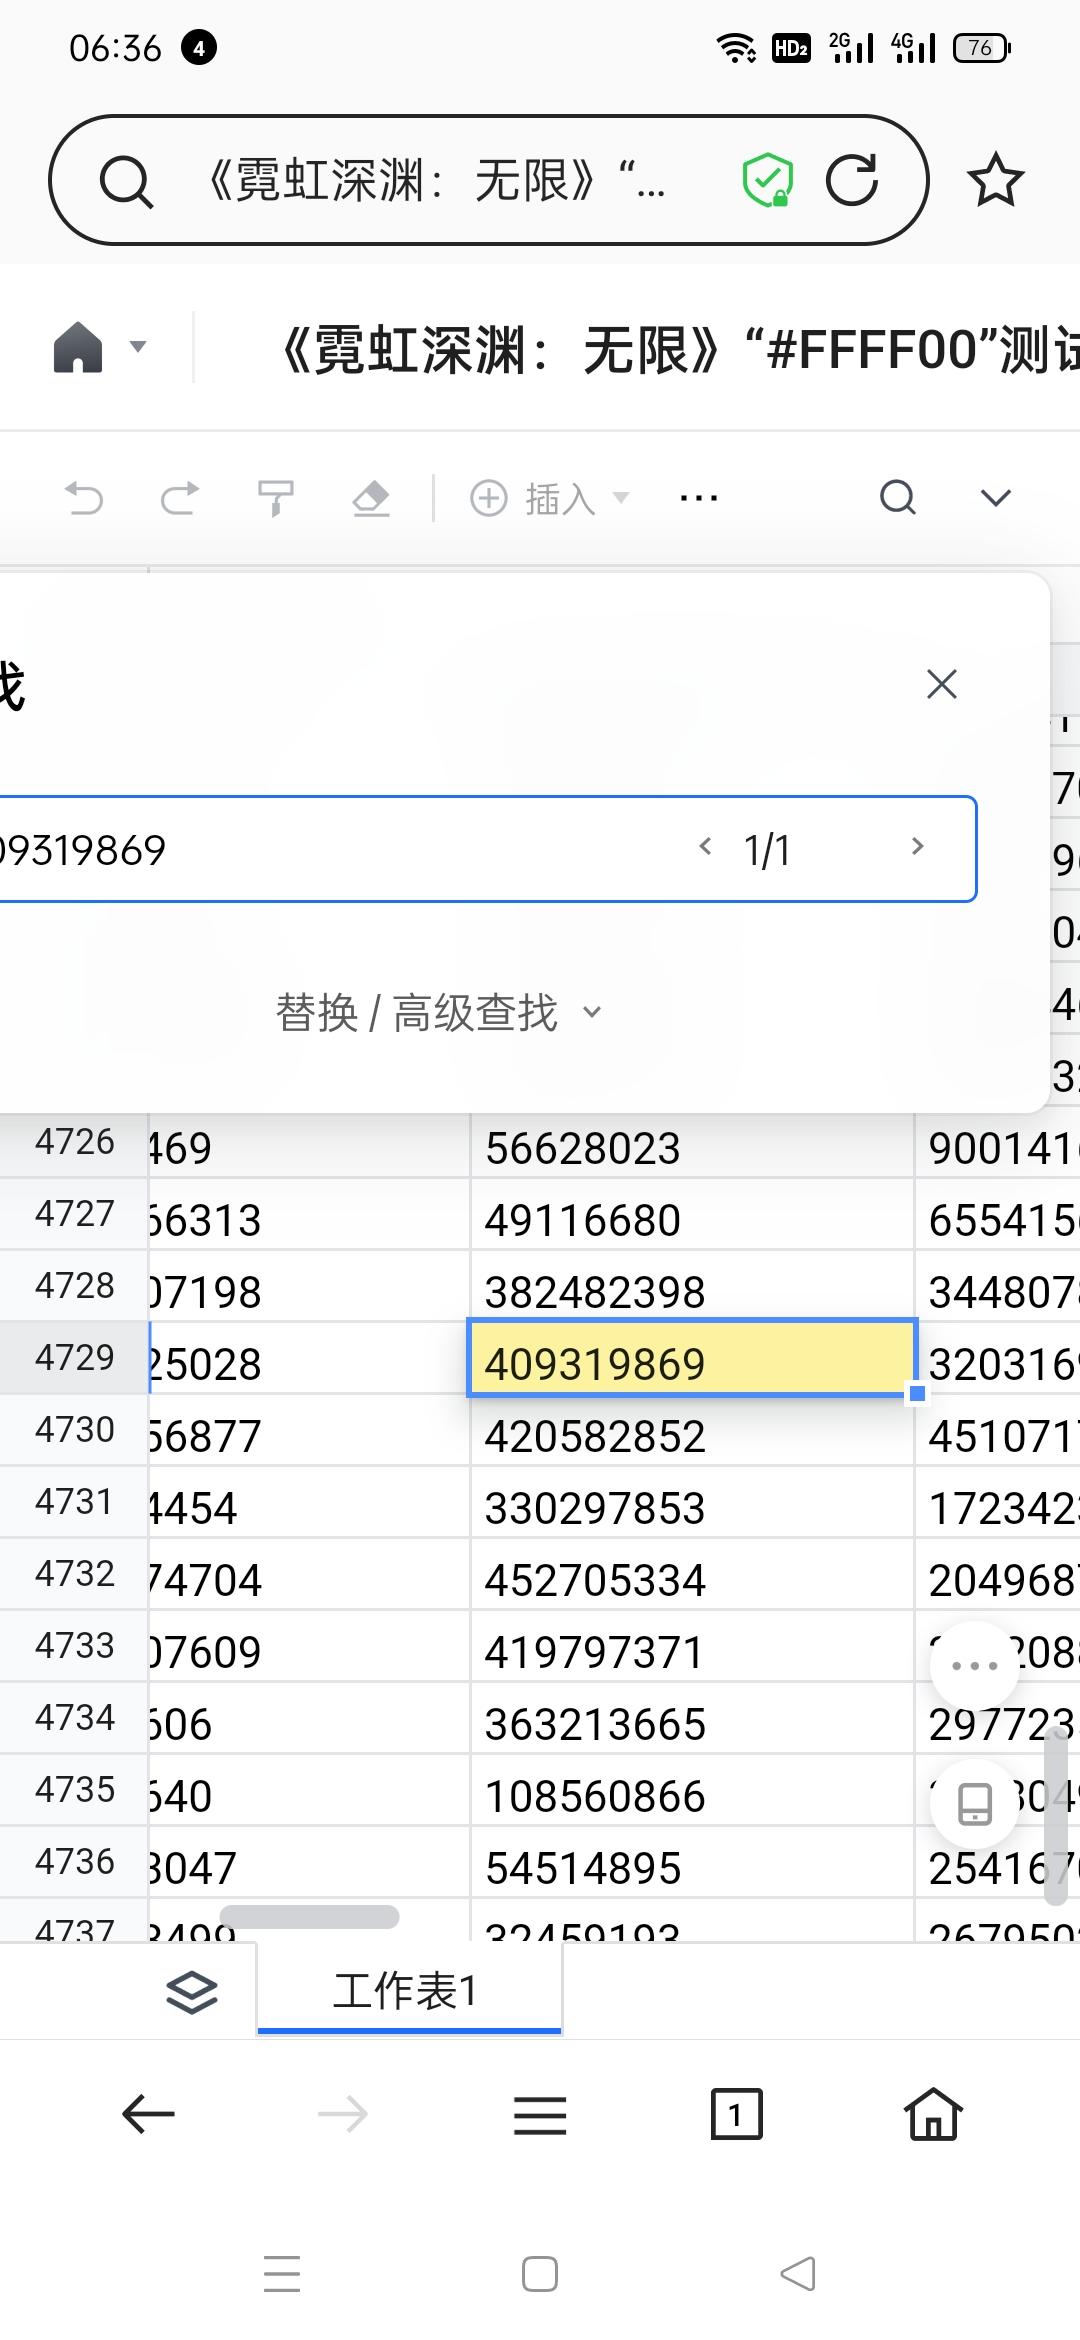
Task: Select the format painter tool
Action: (275, 497)
